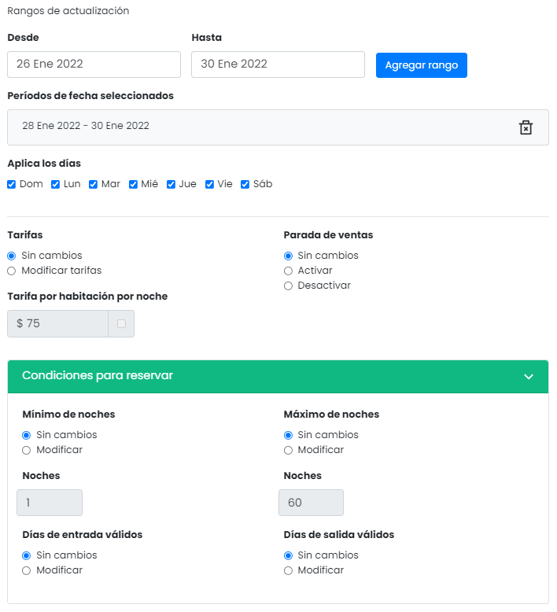Viewport: 557px width, 612px height.
Task: Select Modificar under Máximo de noches
Action: [x=288, y=450]
